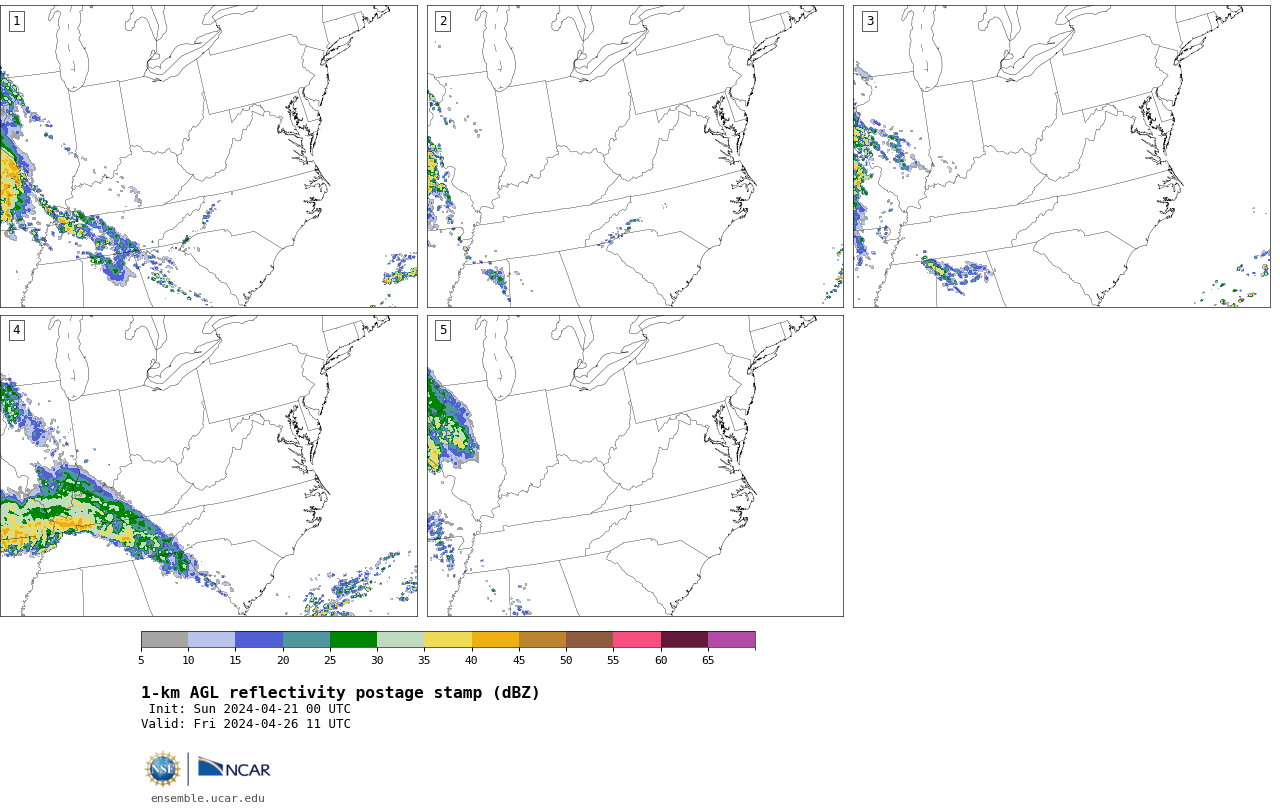Open postage stamp map number 5
Viewport: 1280px width, 809px height.
(635, 466)
